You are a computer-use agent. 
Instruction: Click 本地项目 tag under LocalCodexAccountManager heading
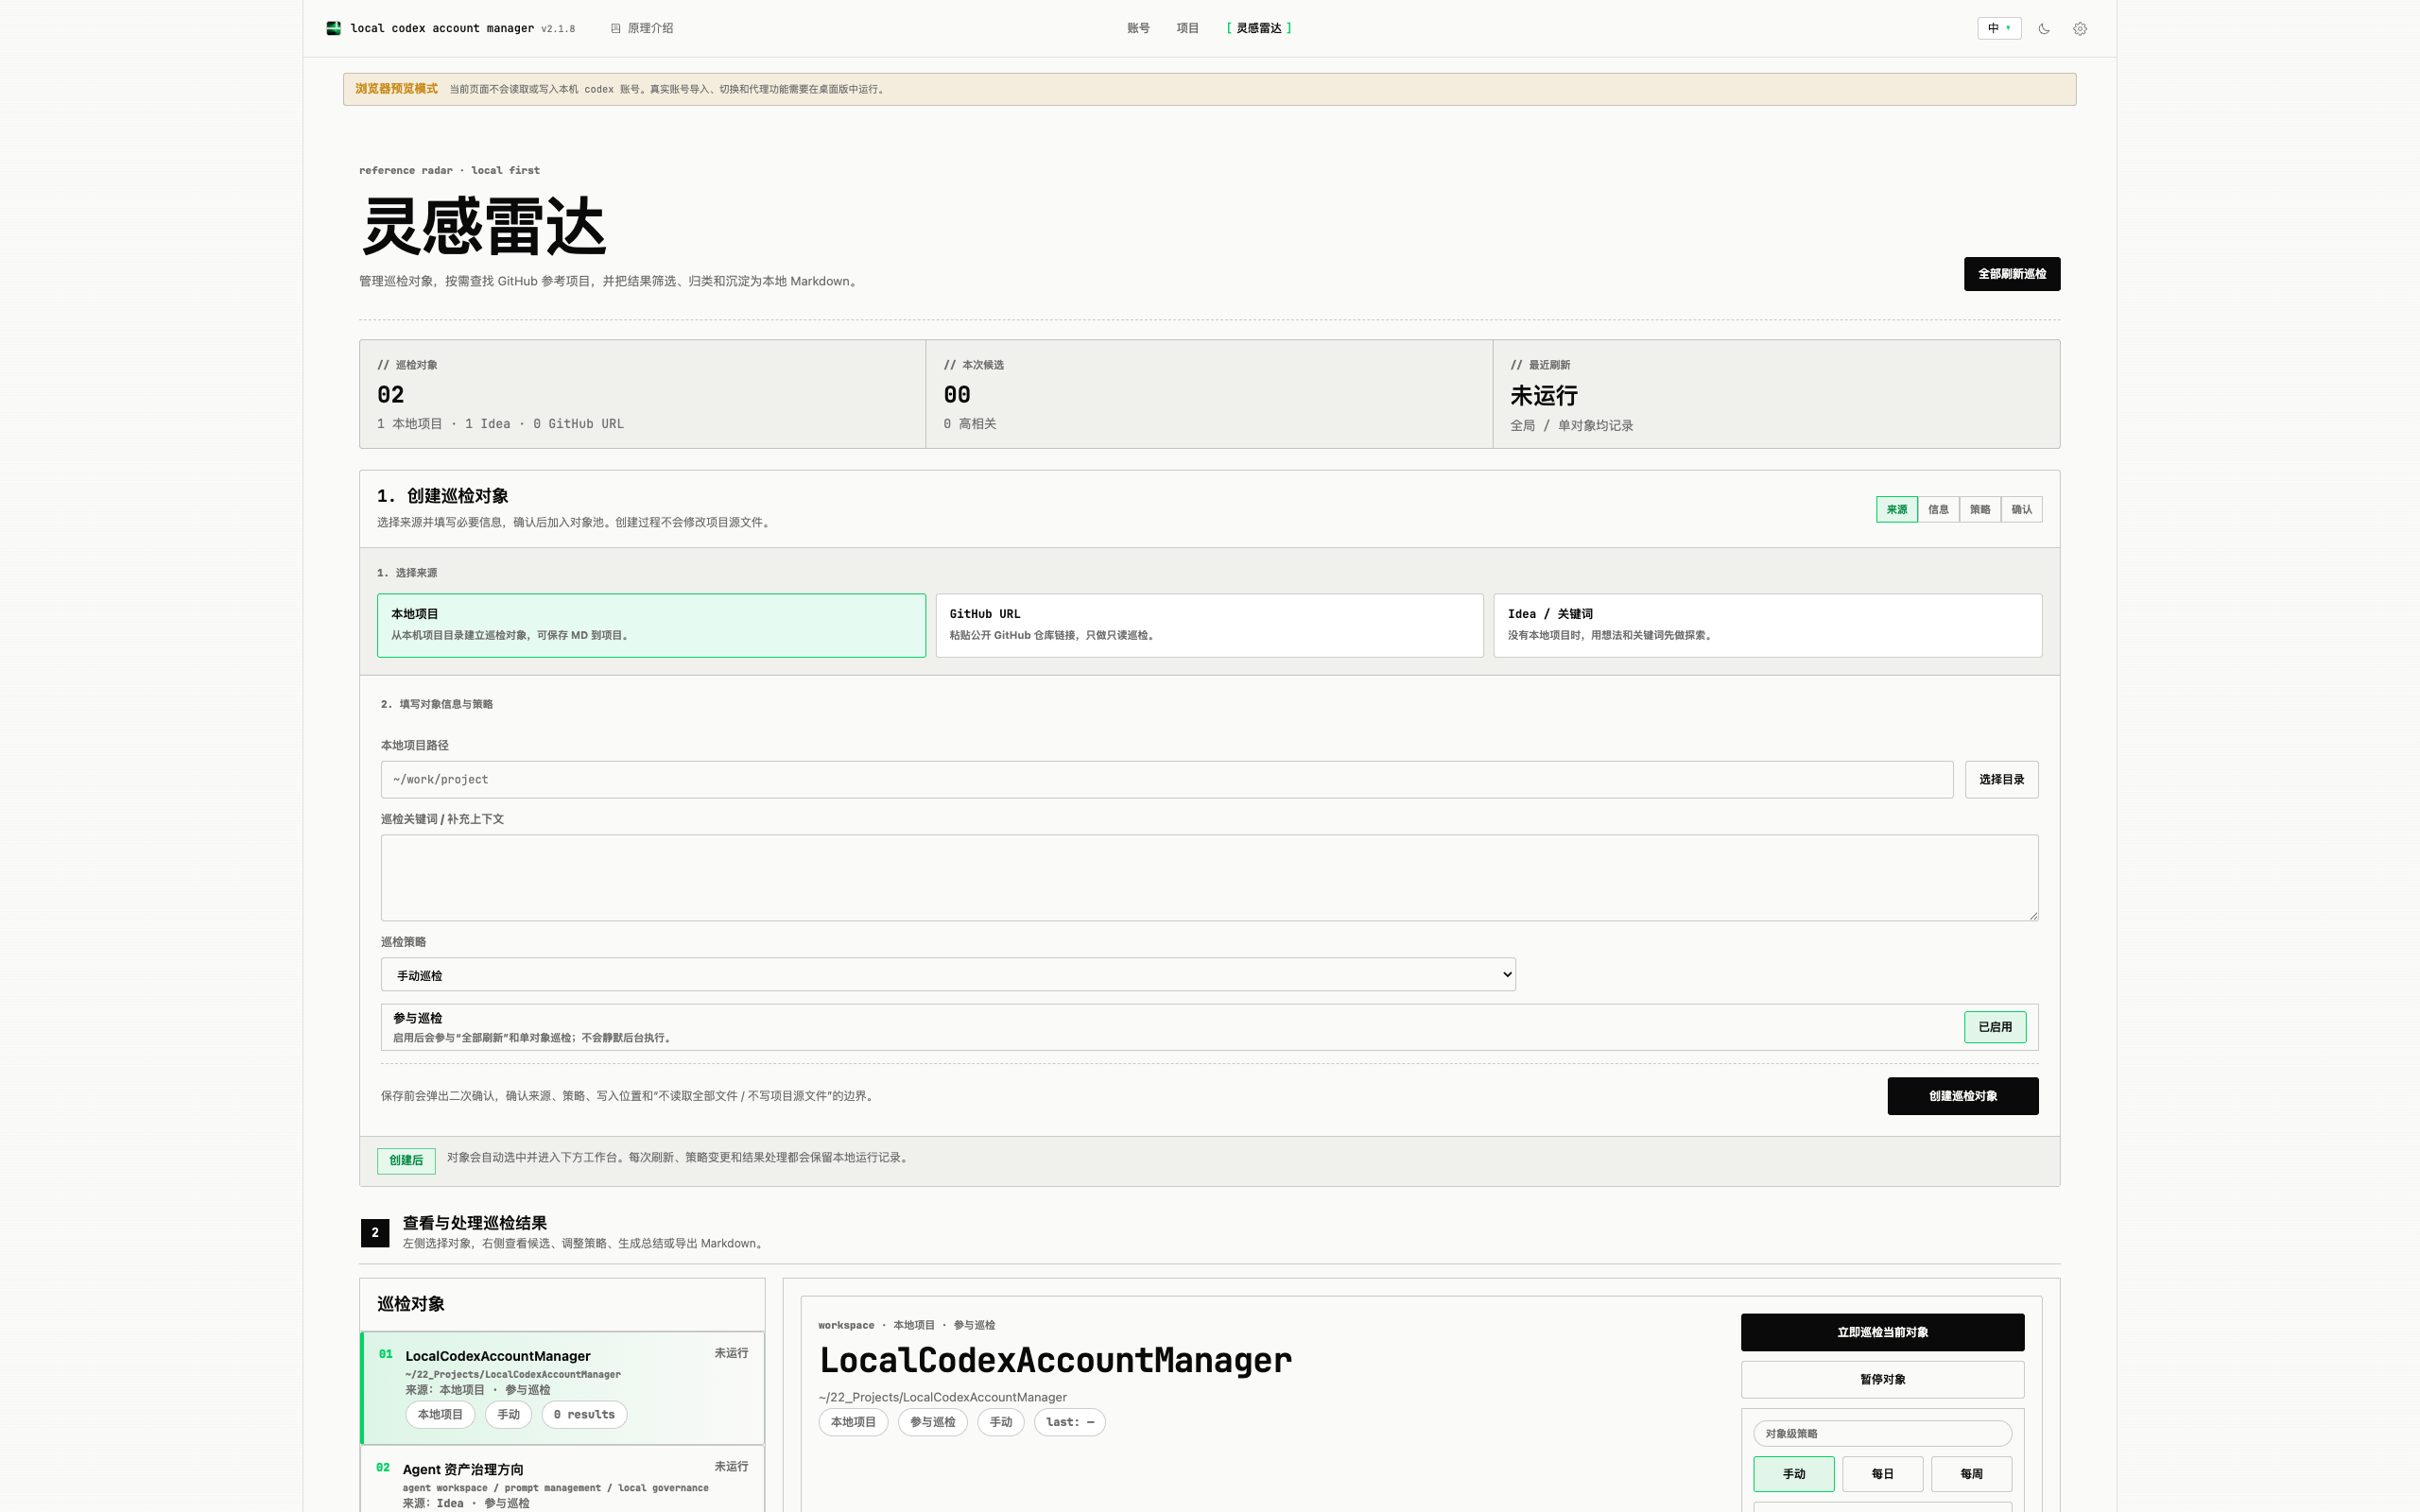[853, 1422]
